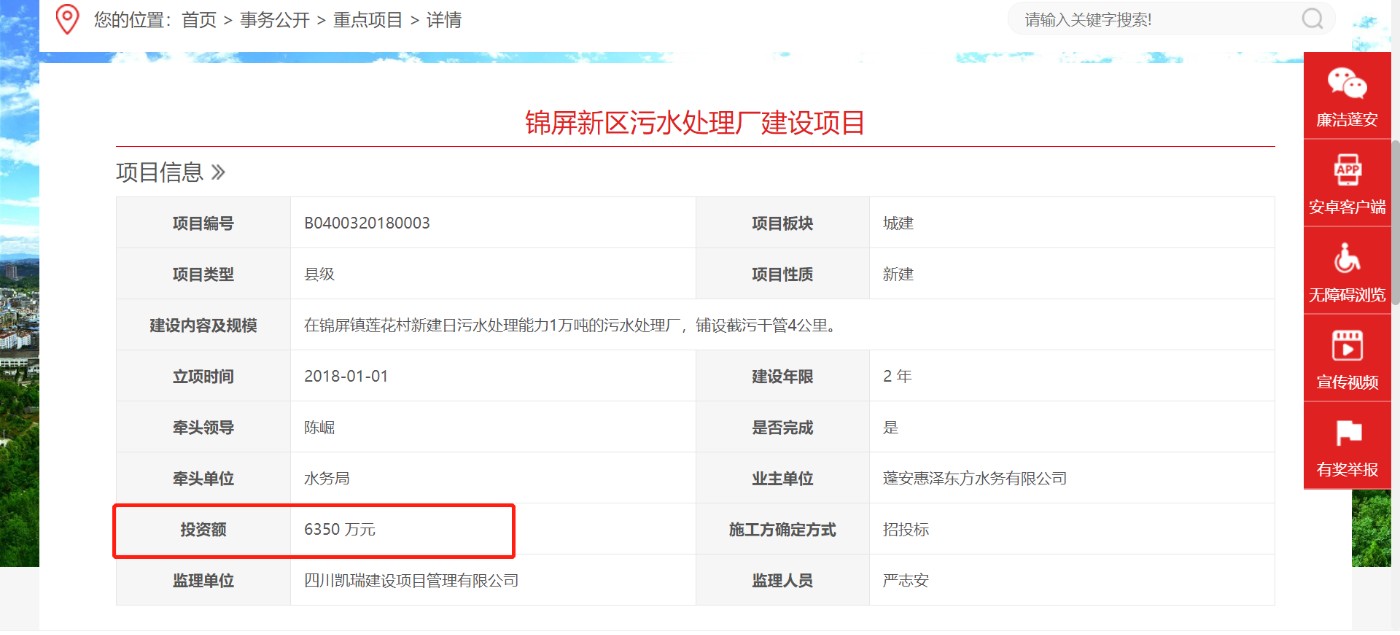Click the 蓬安惠泽东方水务有限公司 owner cell
Screen dimensions: 1400x635
click(x=974, y=478)
